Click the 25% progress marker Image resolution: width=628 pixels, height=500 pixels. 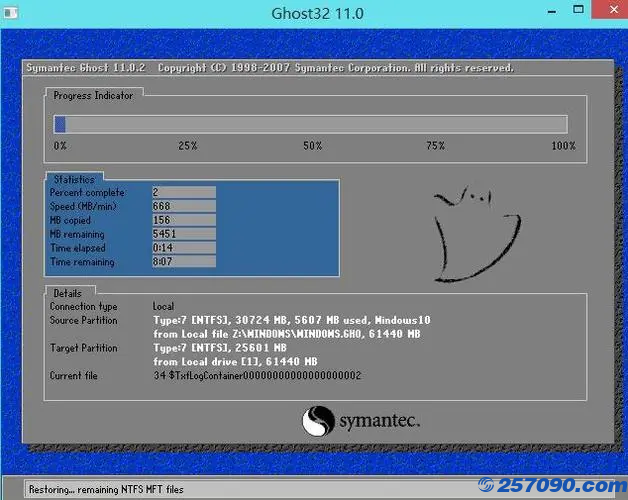pyautogui.click(x=187, y=146)
